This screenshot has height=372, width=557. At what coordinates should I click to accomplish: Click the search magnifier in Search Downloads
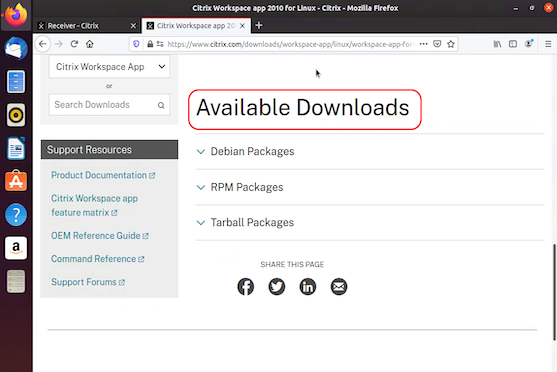click(161, 105)
